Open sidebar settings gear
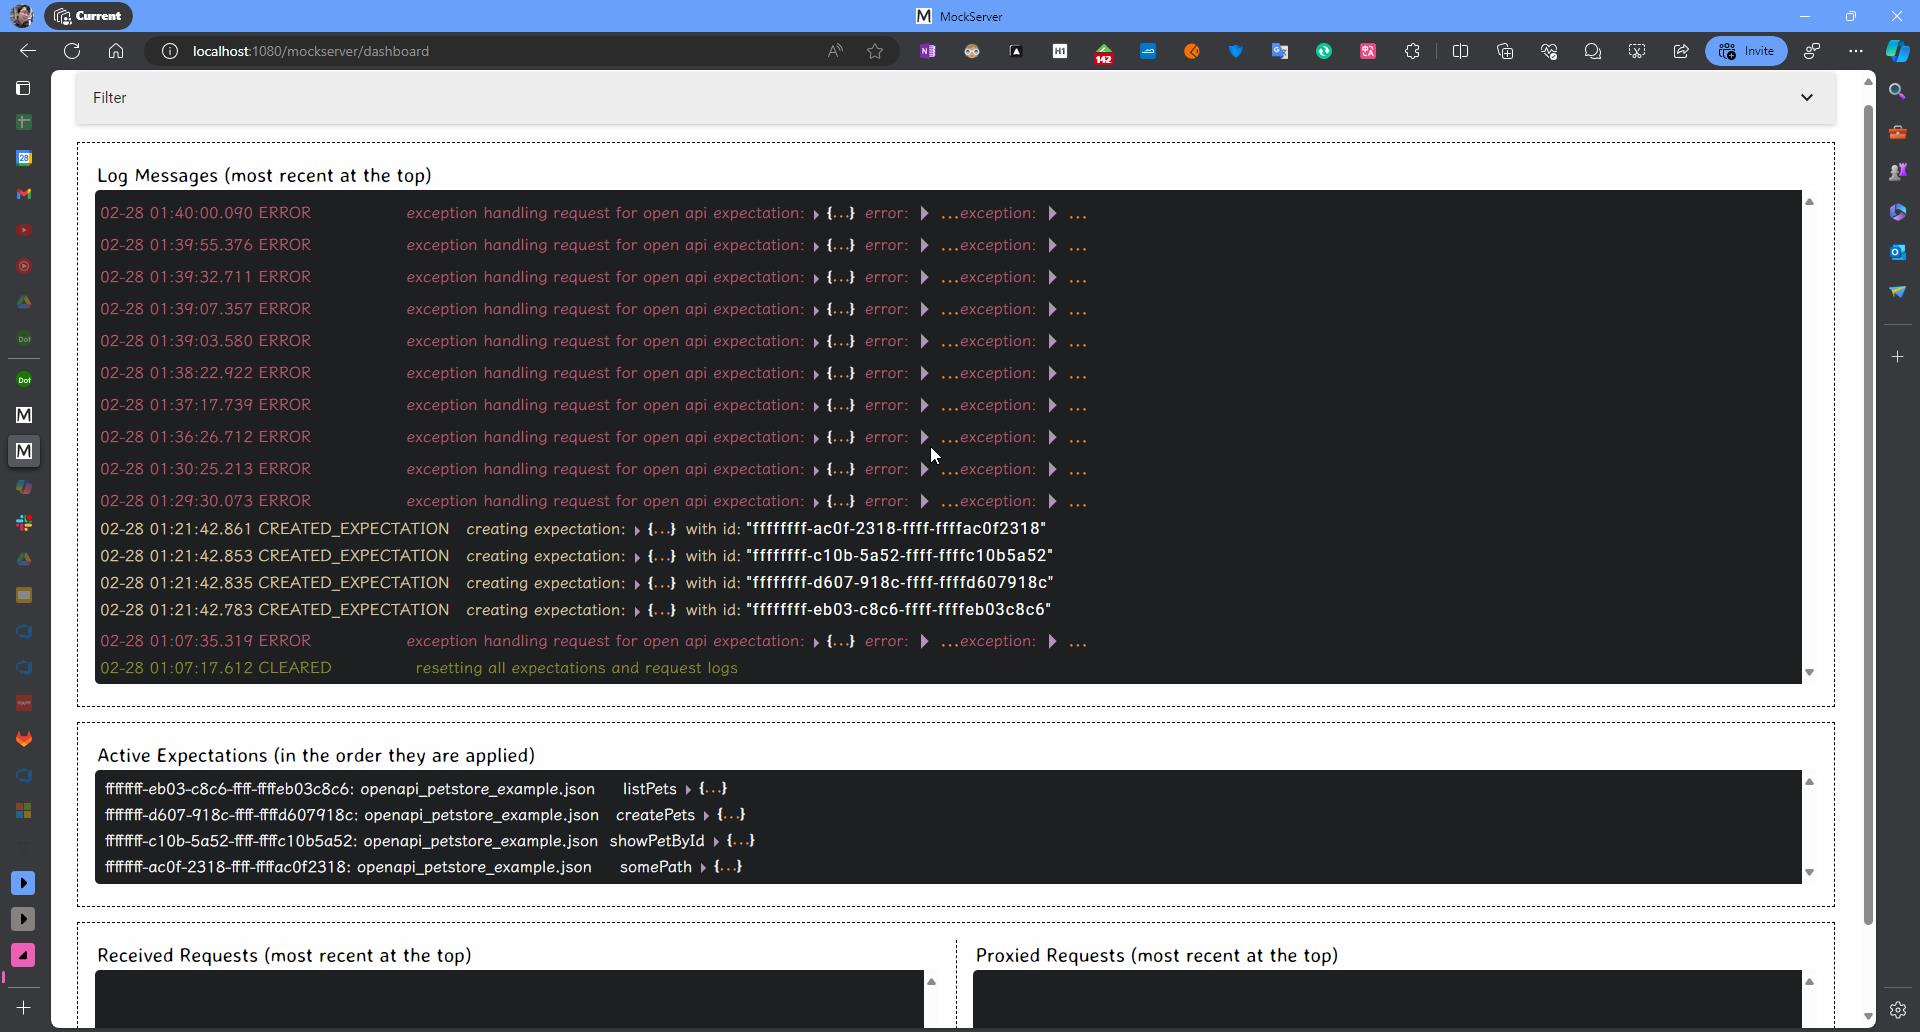 point(1897,1010)
